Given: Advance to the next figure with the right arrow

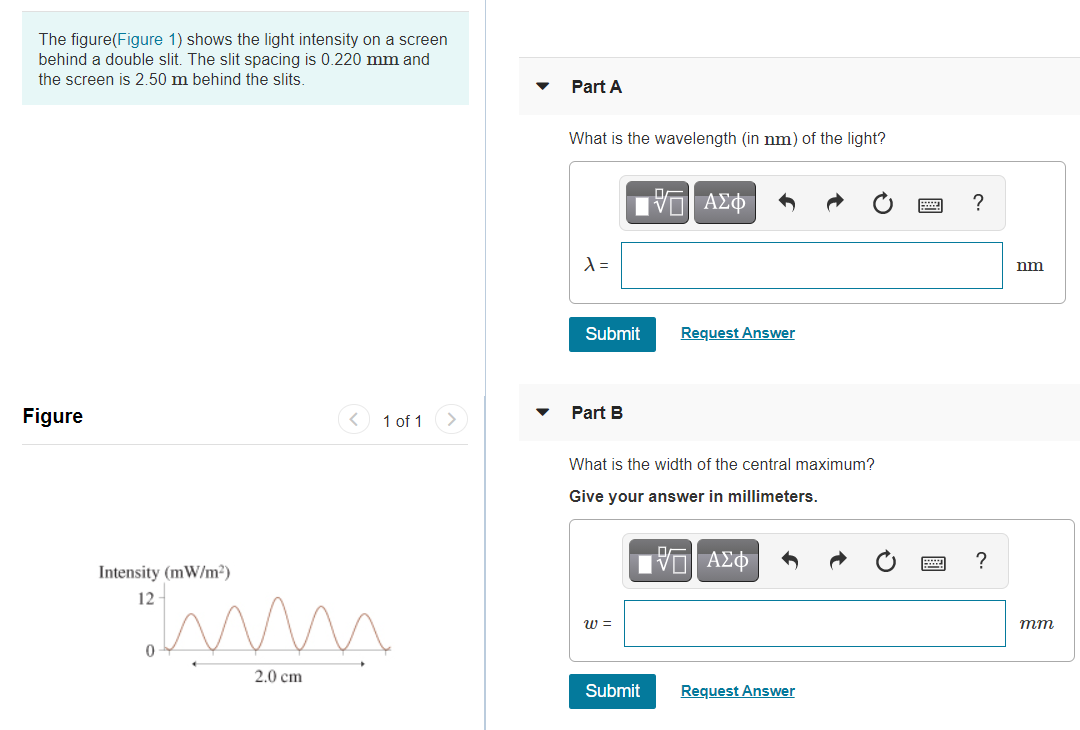Looking at the screenshot, I should click(451, 420).
